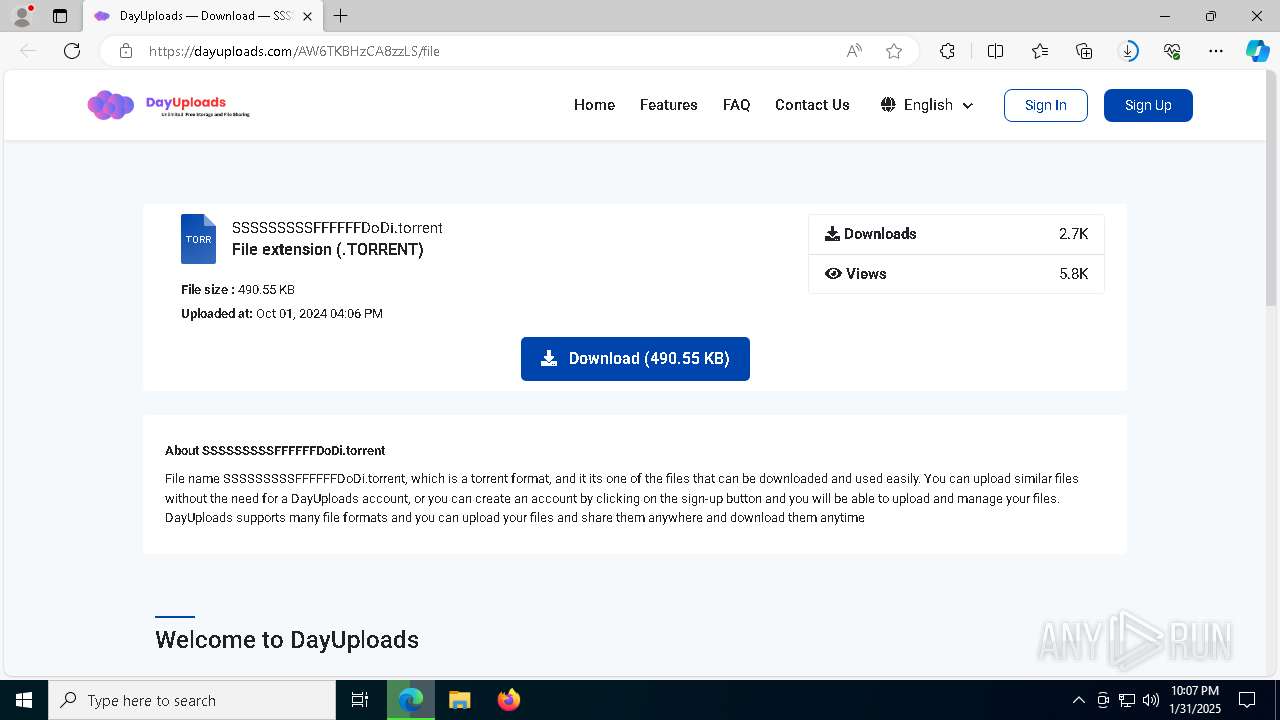Add this page to favorites

tap(894, 51)
